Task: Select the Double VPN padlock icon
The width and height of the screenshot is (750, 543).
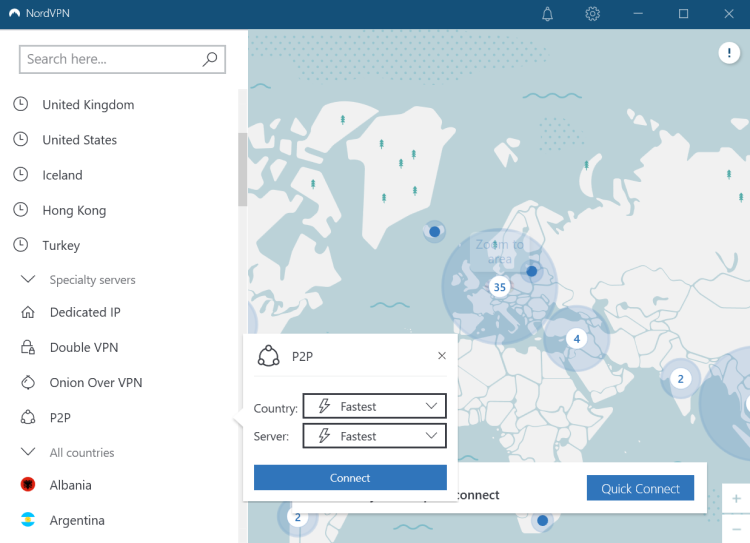Action: pyautogui.click(x=28, y=347)
